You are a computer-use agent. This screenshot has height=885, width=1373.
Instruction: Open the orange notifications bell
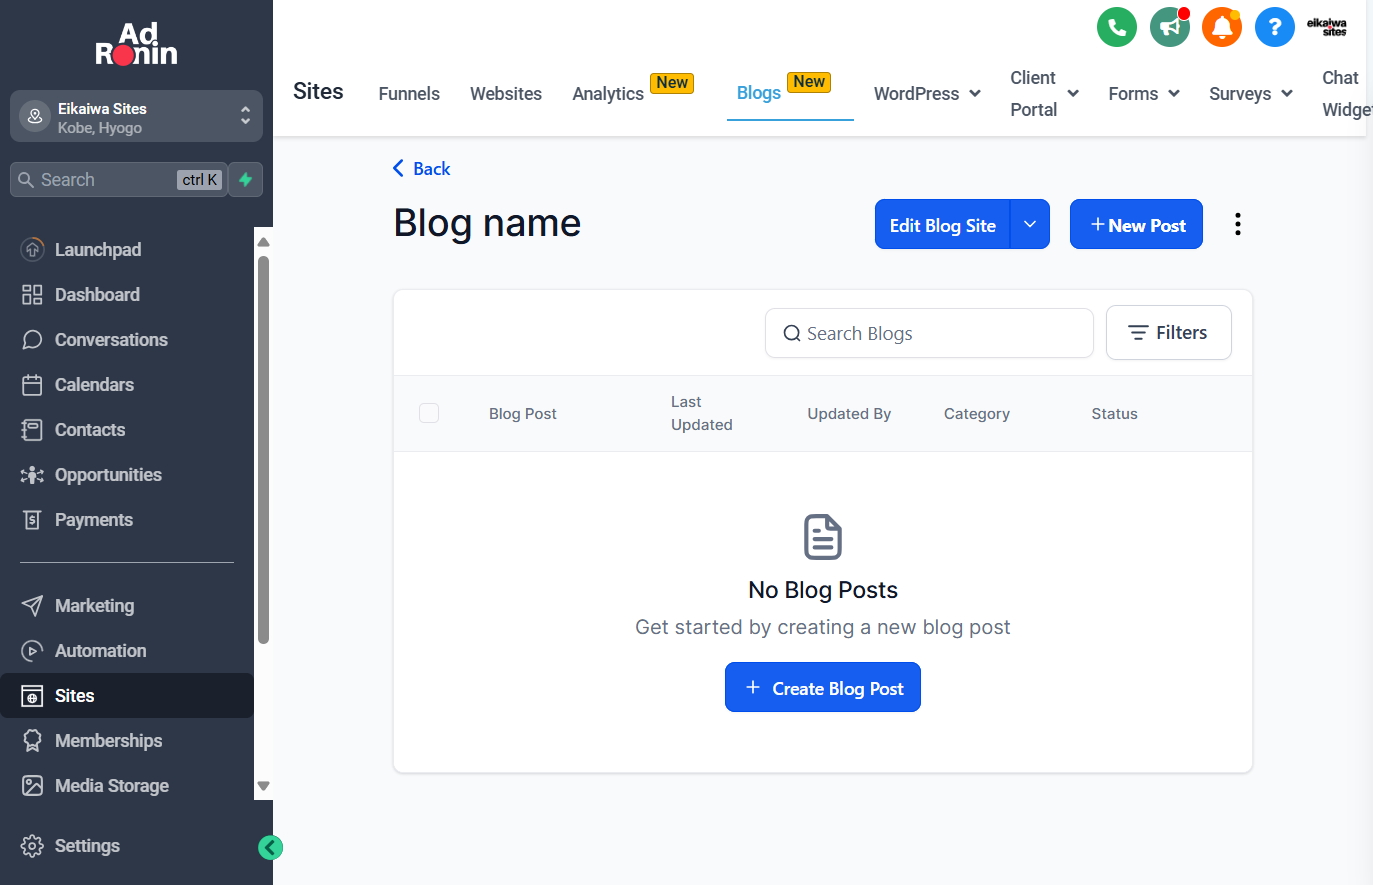[1222, 27]
